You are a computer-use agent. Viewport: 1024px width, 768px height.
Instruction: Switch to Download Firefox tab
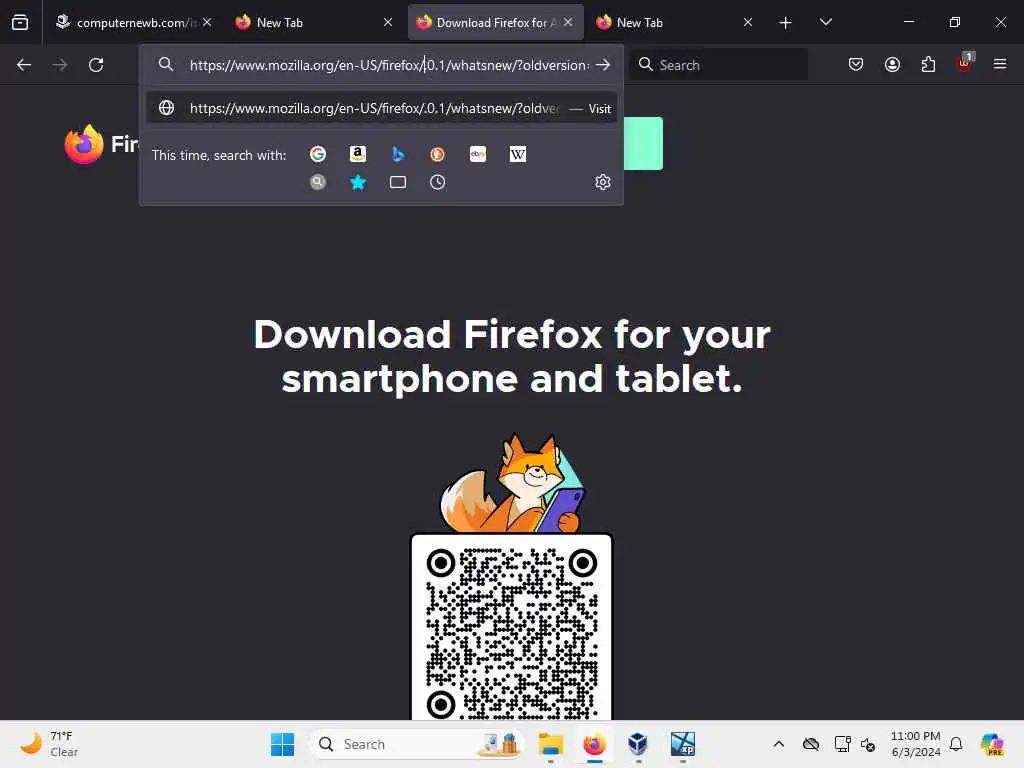coord(496,23)
